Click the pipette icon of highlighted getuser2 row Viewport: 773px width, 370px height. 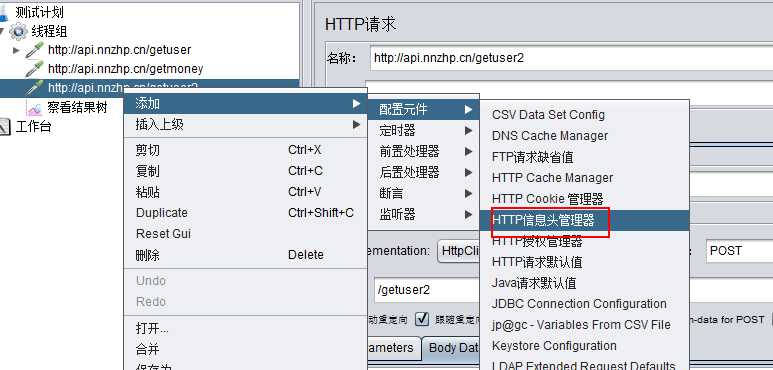click(x=35, y=88)
